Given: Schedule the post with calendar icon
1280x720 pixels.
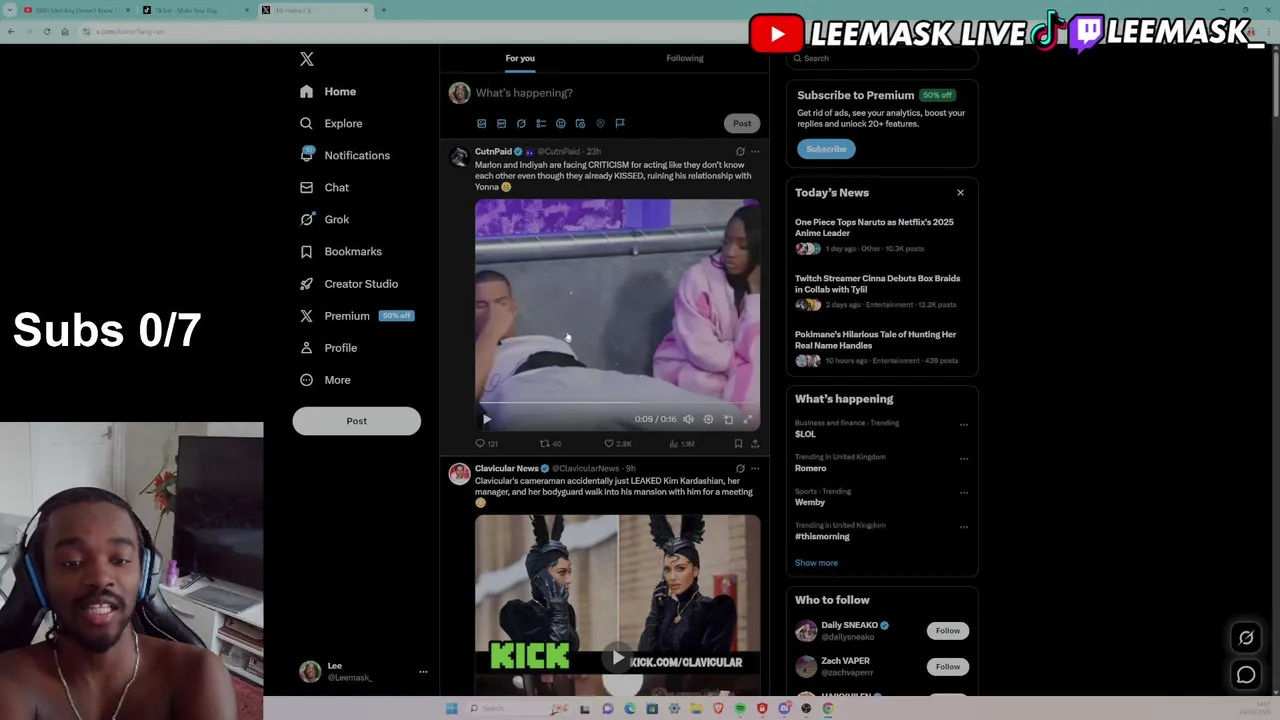Looking at the screenshot, I should [x=580, y=123].
